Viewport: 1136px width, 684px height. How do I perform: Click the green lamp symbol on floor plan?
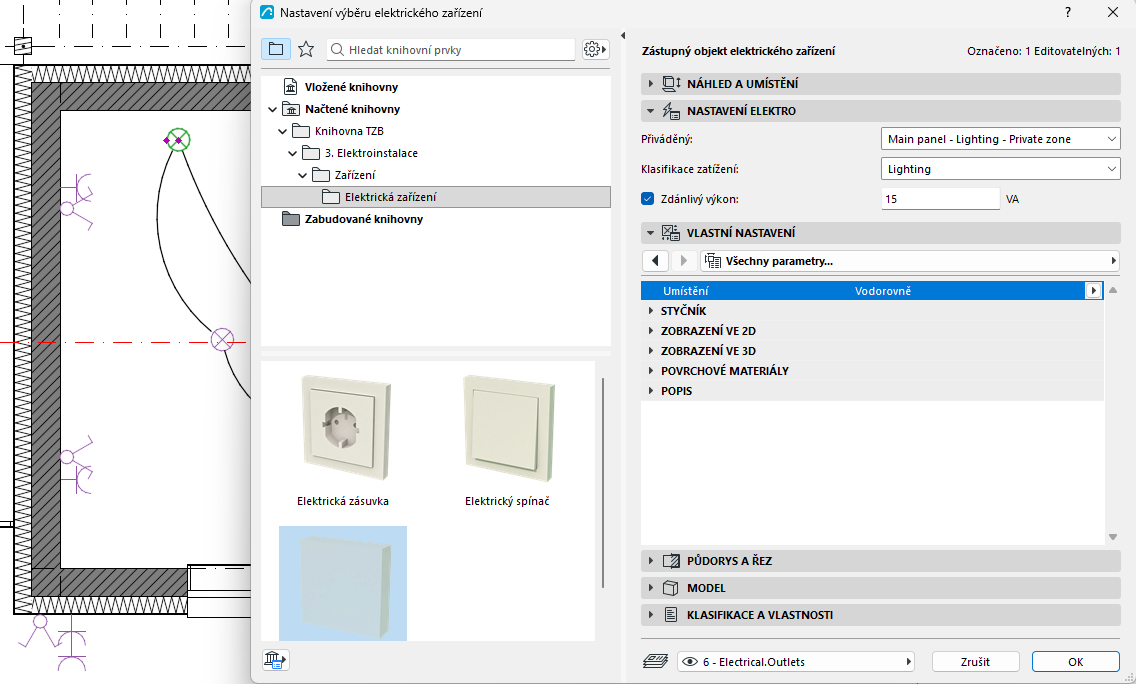[x=178, y=140]
